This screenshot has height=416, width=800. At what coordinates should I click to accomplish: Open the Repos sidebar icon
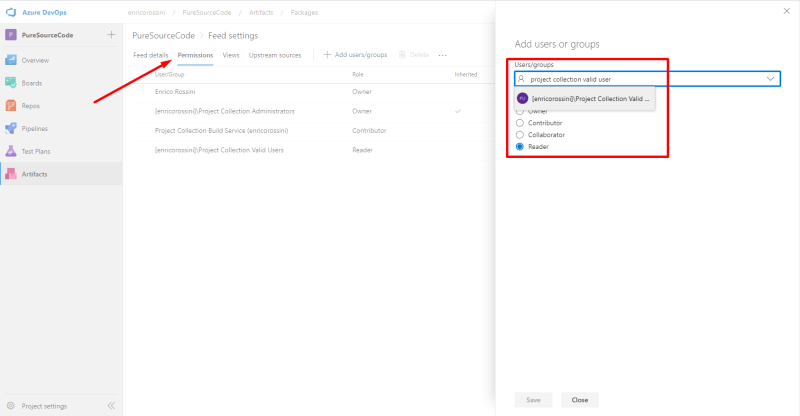tap(11, 106)
